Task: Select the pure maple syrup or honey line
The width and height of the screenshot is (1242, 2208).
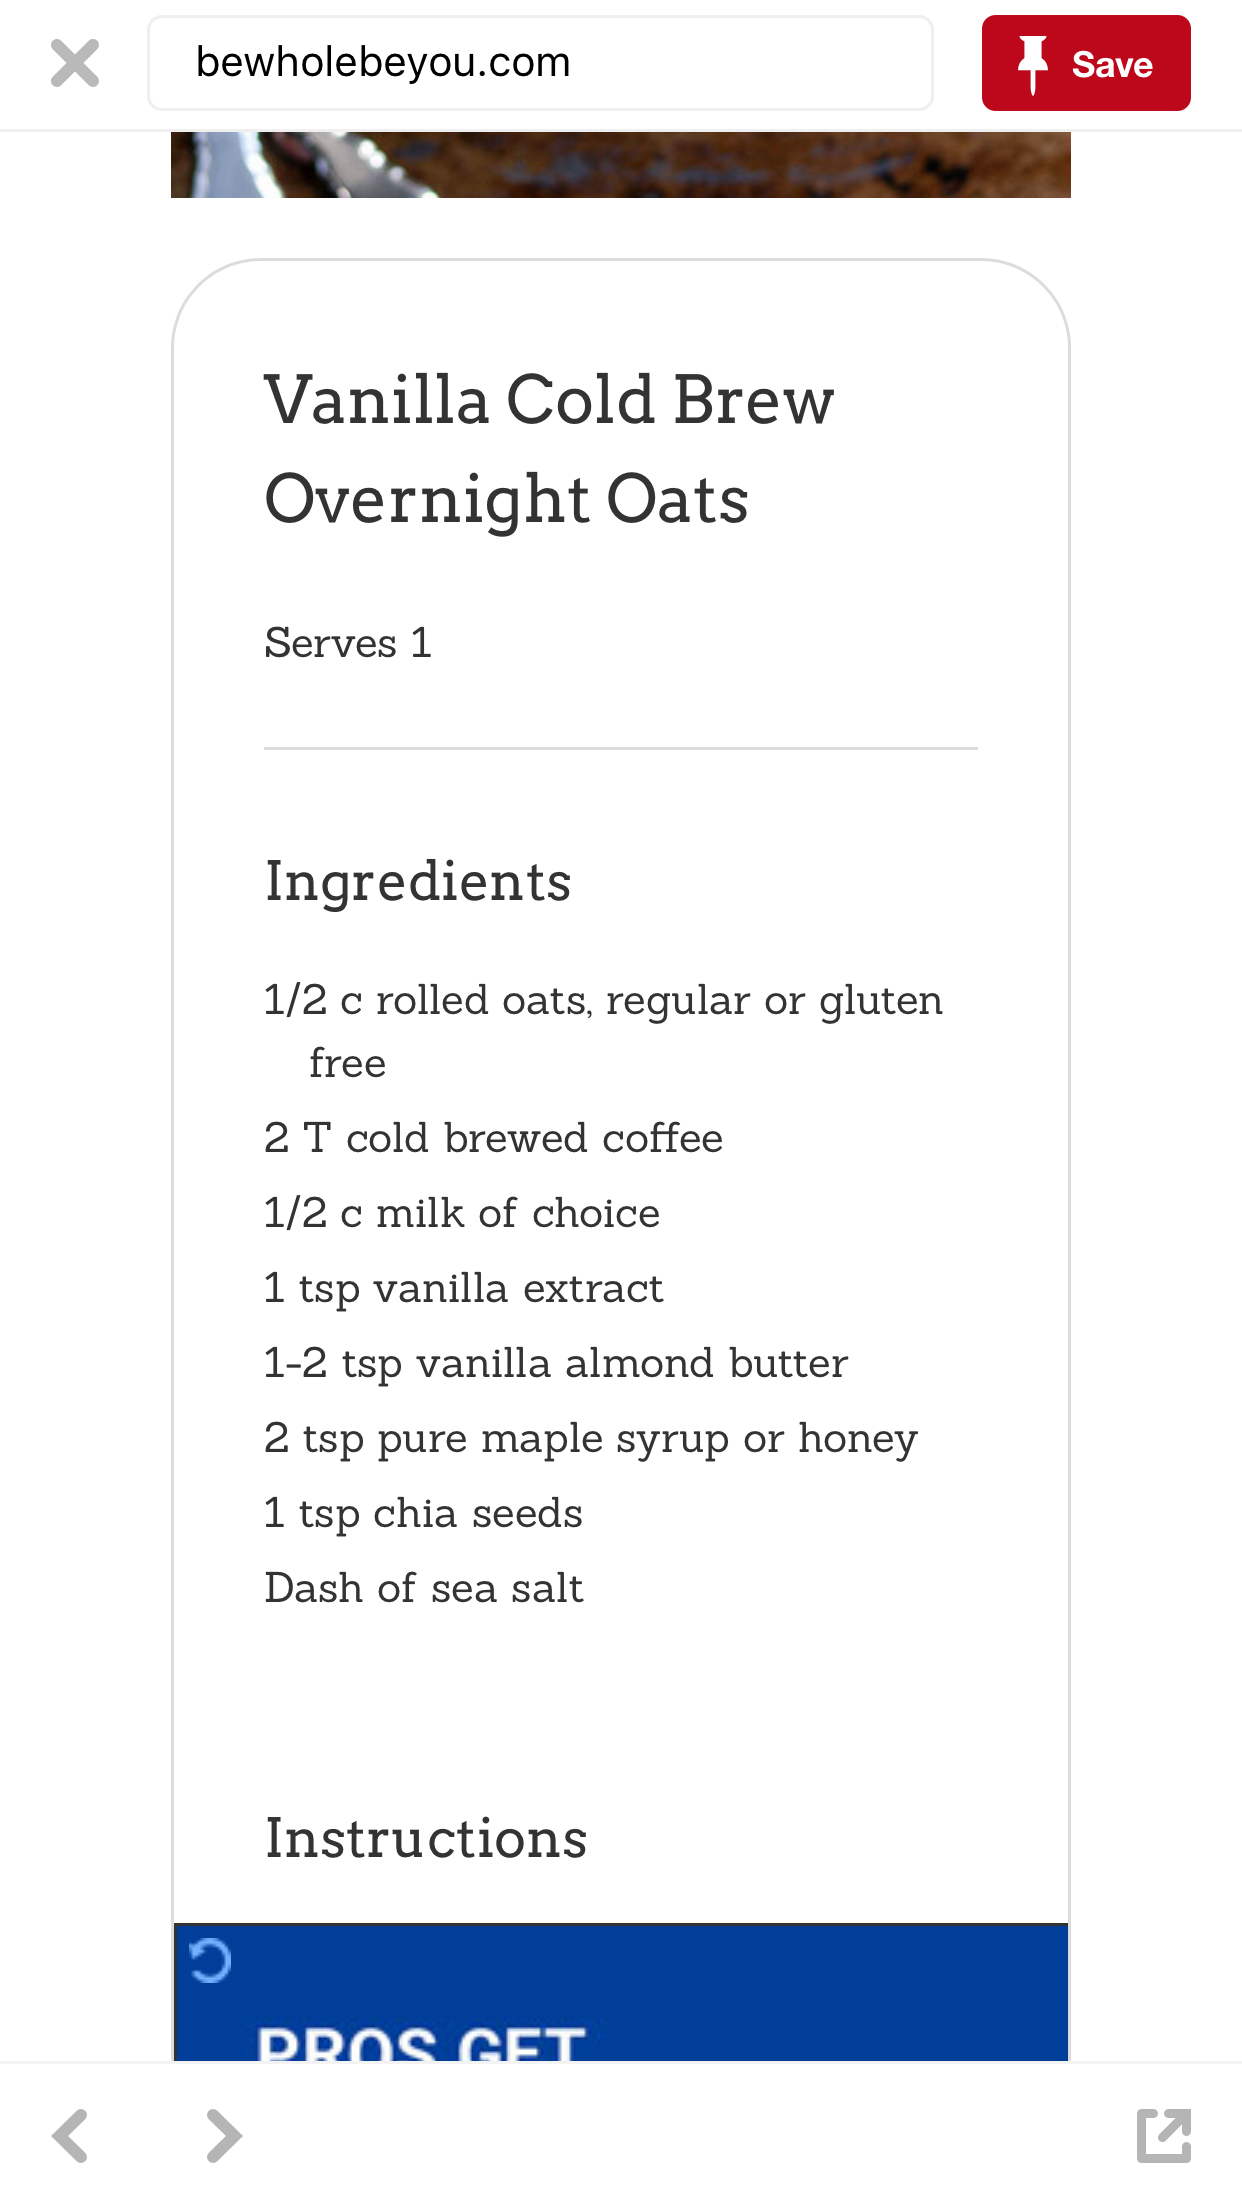Action: coord(591,1440)
